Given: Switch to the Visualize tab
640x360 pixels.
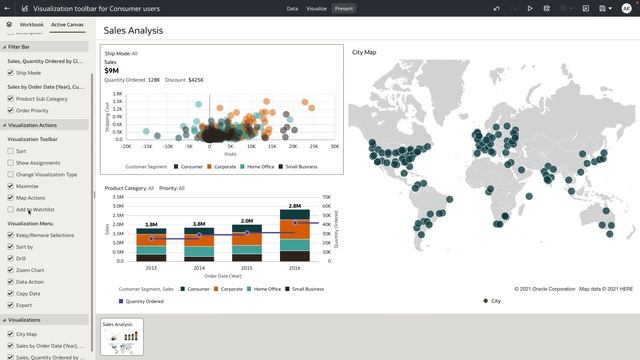Looking at the screenshot, I should click(316, 9).
